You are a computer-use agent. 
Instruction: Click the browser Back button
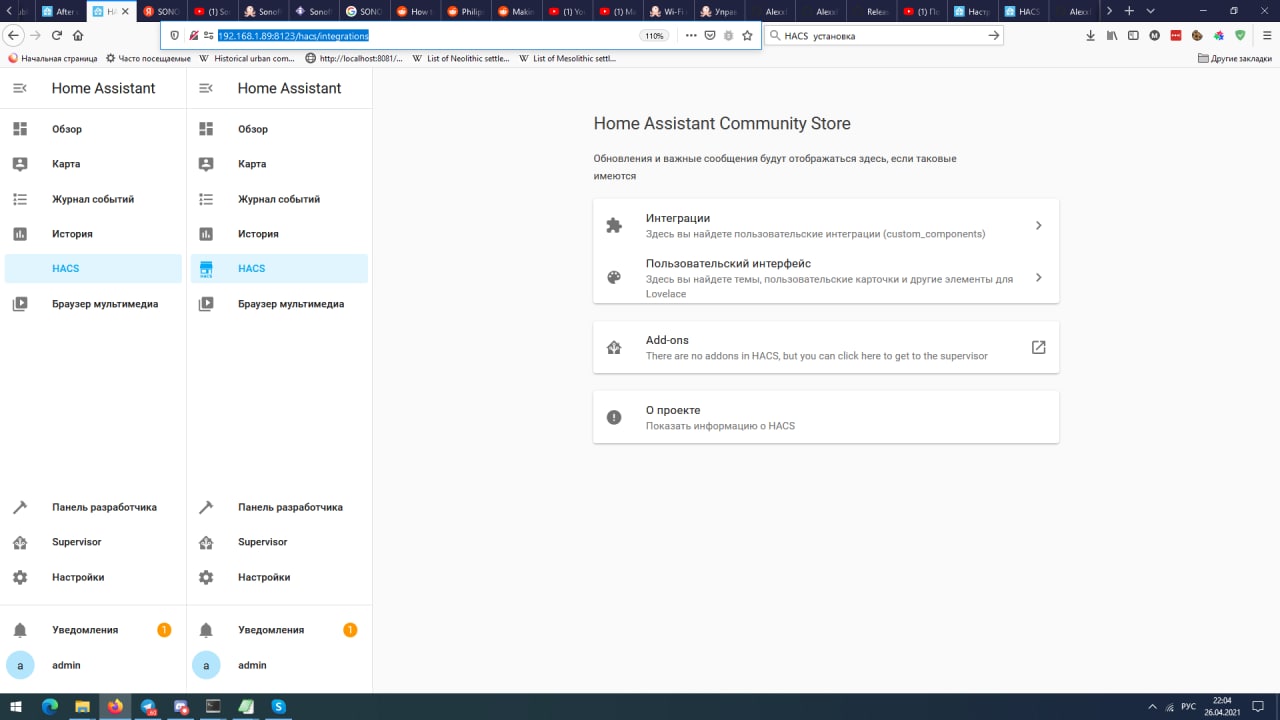(x=13, y=35)
